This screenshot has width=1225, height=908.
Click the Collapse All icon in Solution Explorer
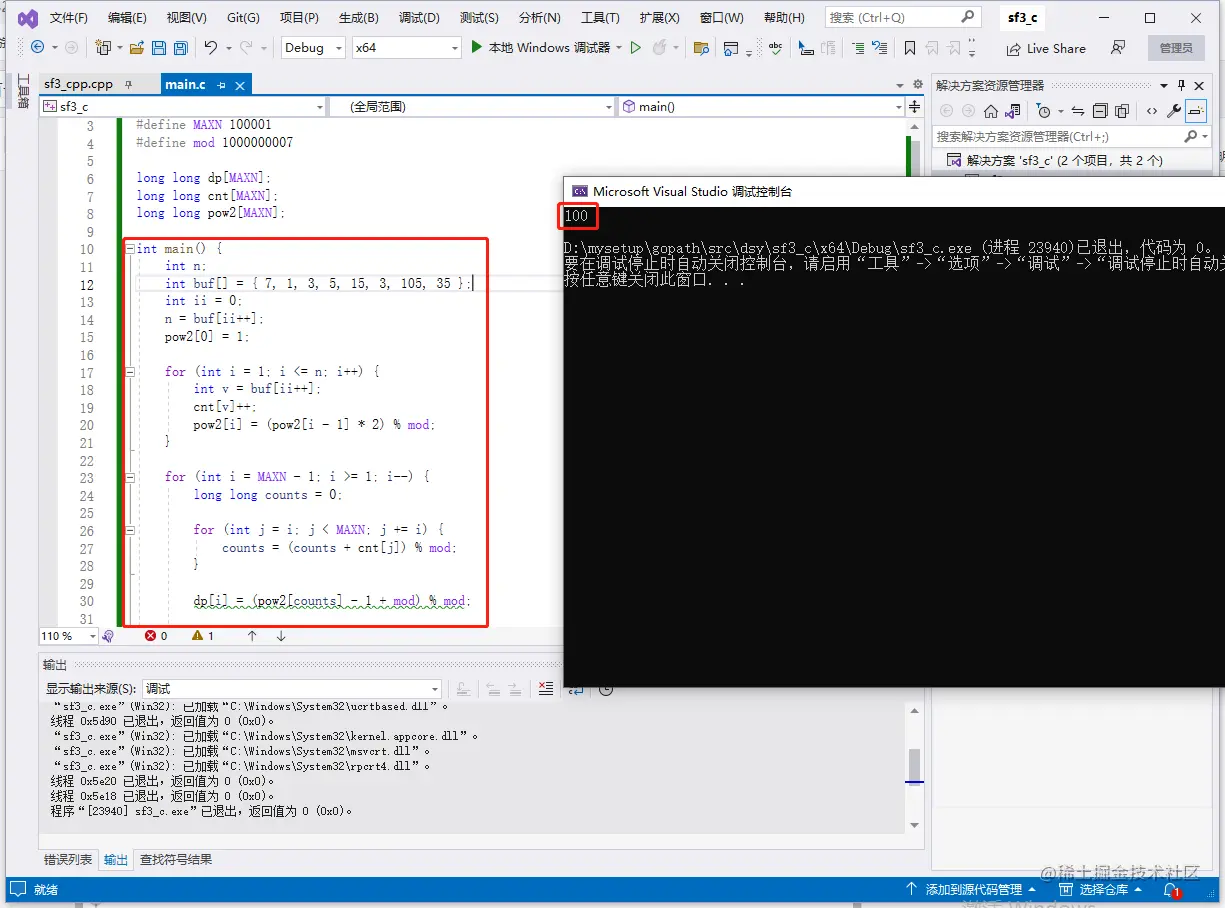click(1100, 111)
